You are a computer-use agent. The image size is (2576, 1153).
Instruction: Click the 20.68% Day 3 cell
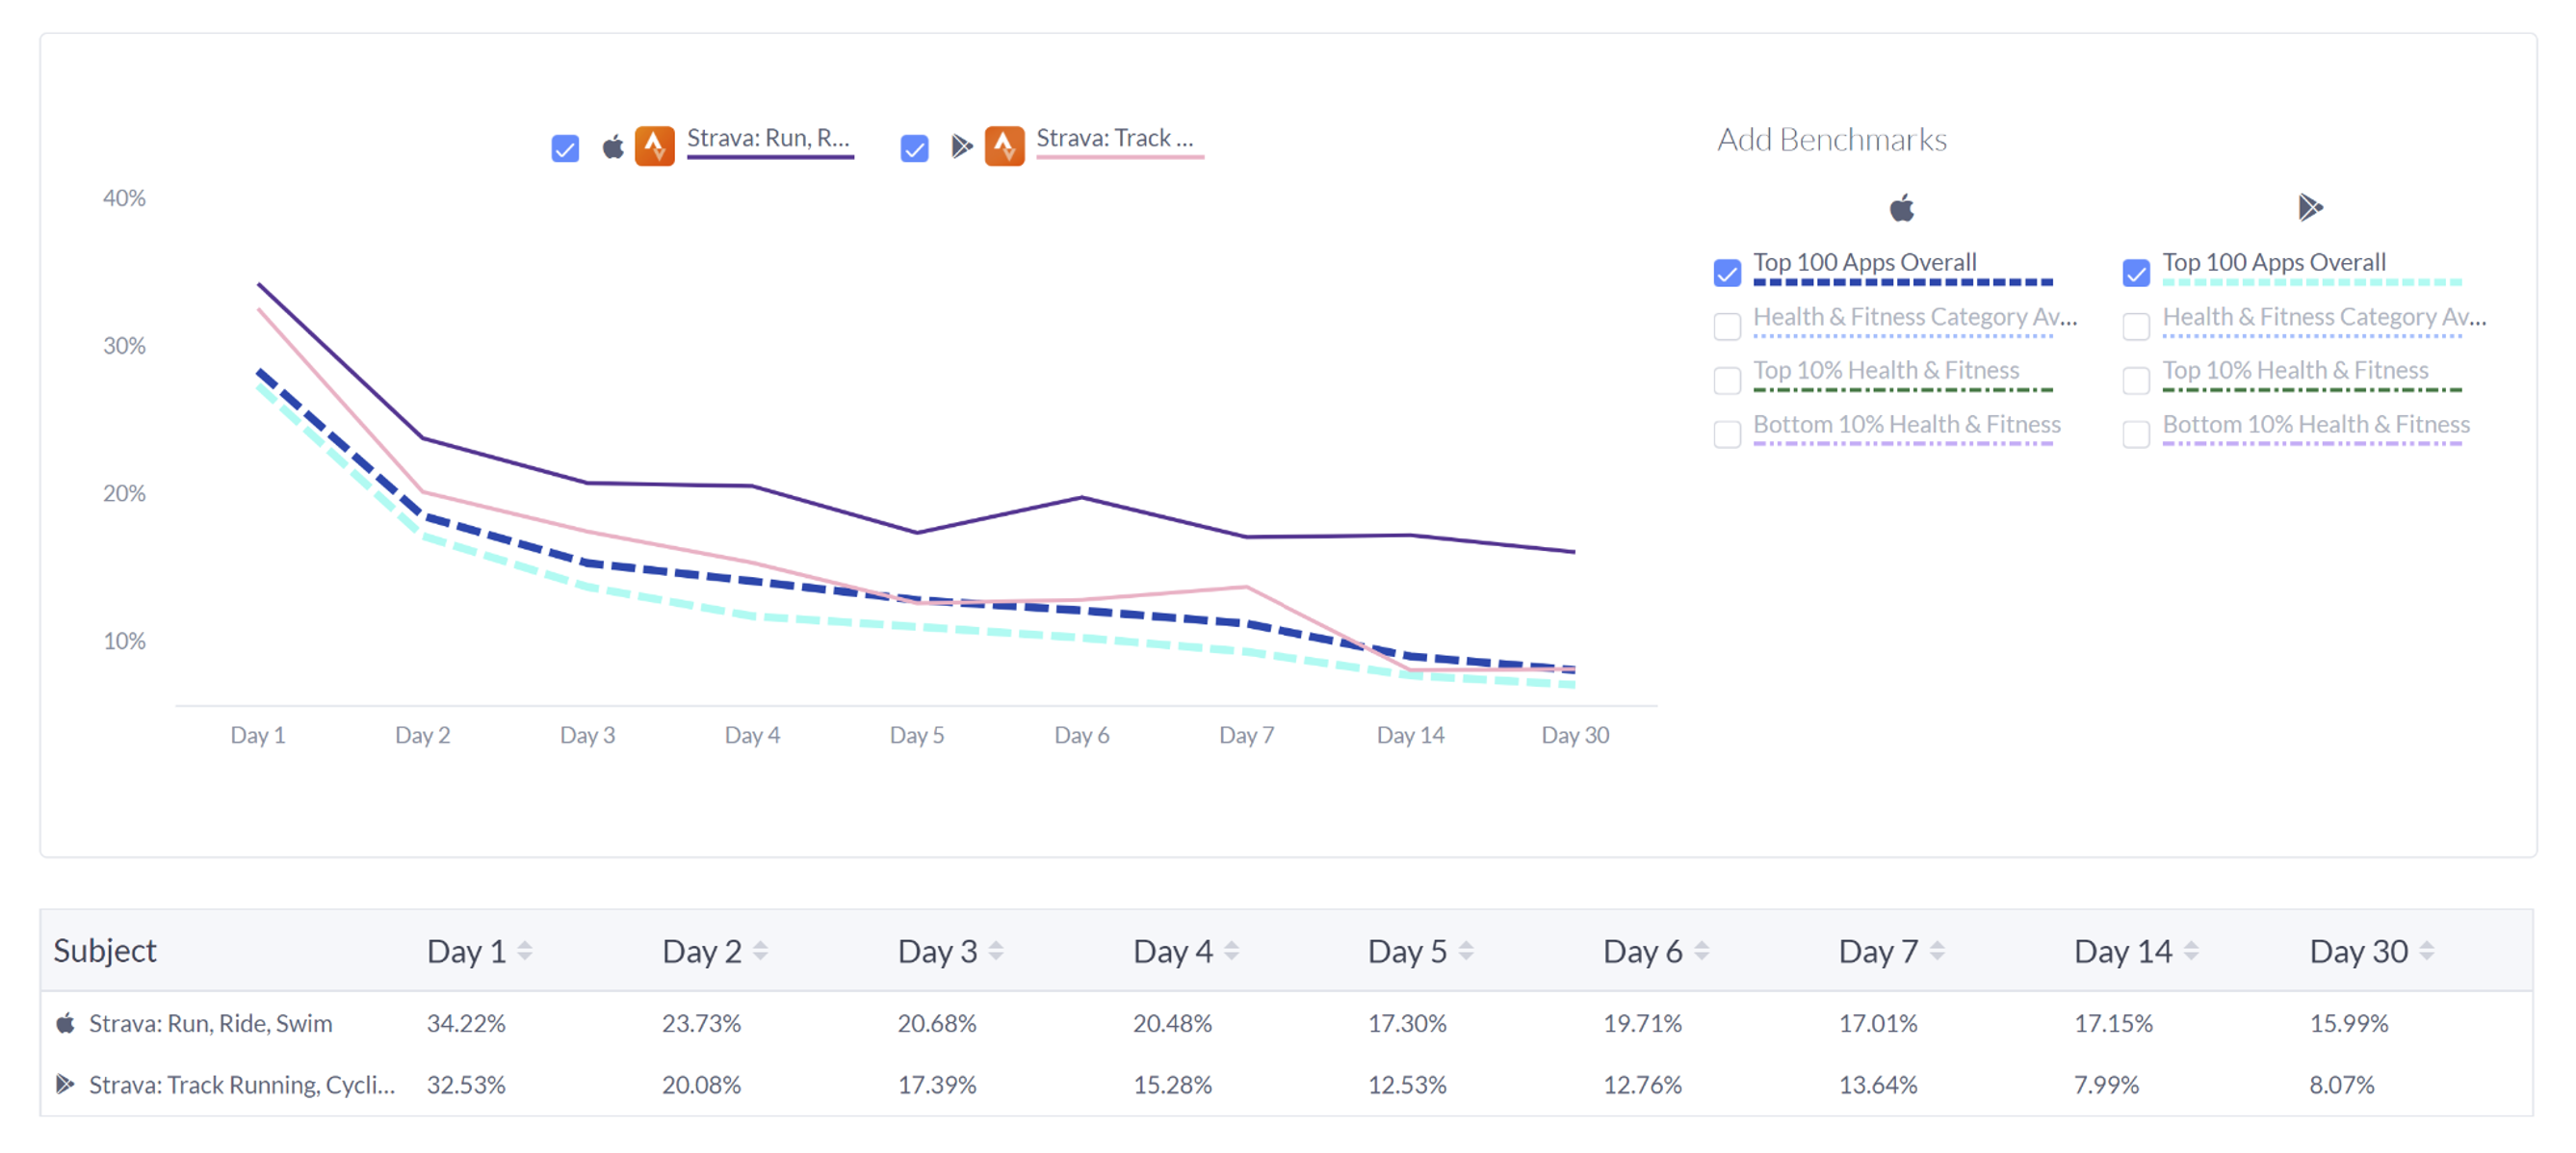937,1023
